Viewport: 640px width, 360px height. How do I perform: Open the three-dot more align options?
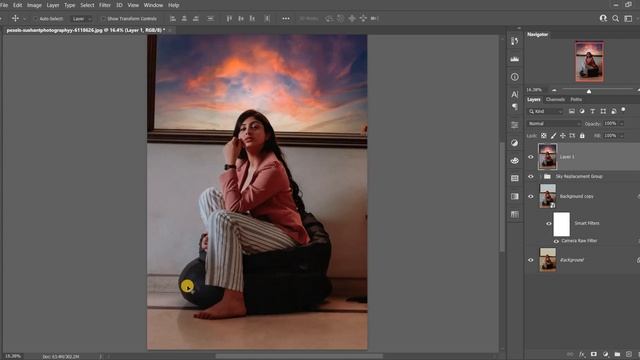pos(286,18)
